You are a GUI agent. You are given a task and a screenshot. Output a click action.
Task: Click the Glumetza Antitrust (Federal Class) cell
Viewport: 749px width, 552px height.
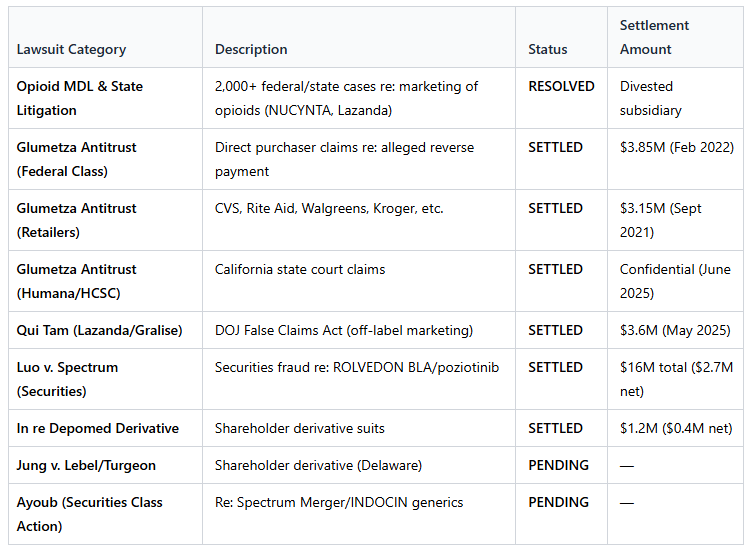77,159
